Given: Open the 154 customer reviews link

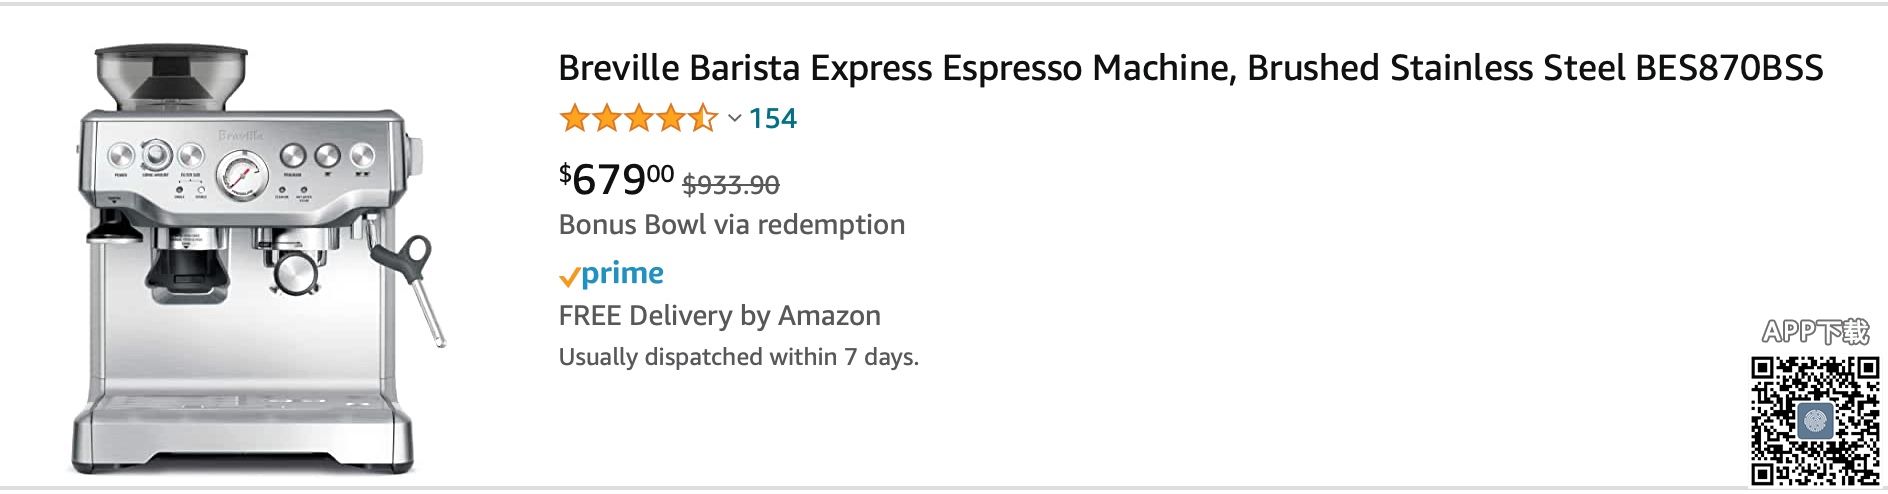Looking at the screenshot, I should 772,119.
